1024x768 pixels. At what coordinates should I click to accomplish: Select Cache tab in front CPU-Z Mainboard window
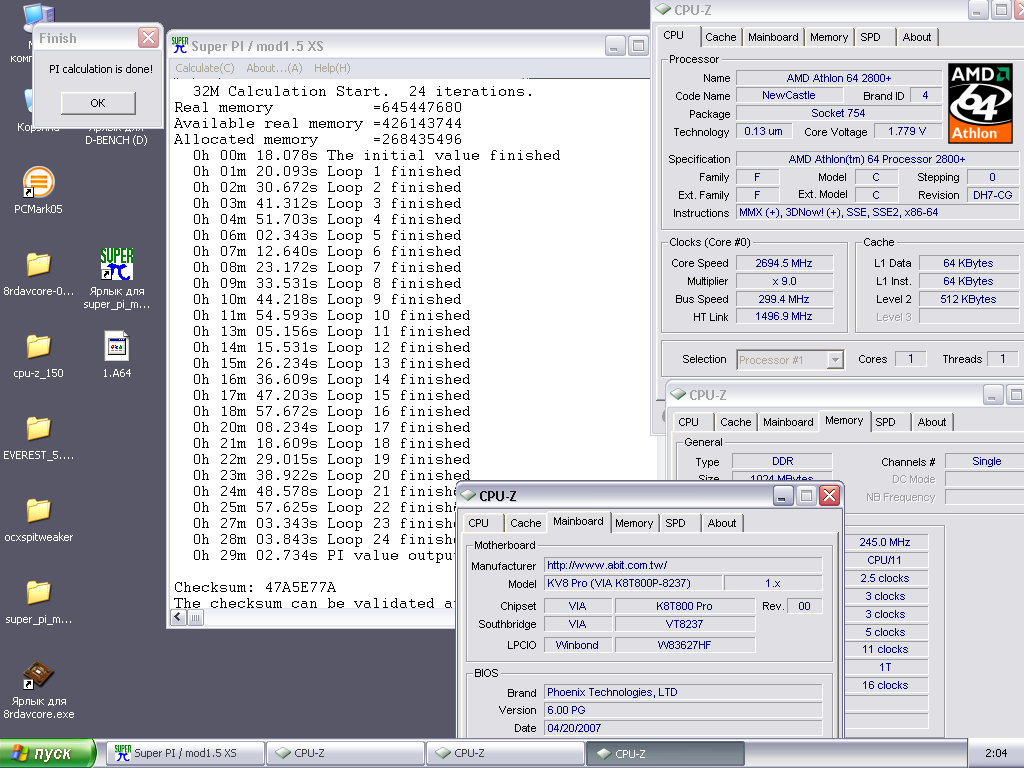pyautogui.click(x=526, y=523)
